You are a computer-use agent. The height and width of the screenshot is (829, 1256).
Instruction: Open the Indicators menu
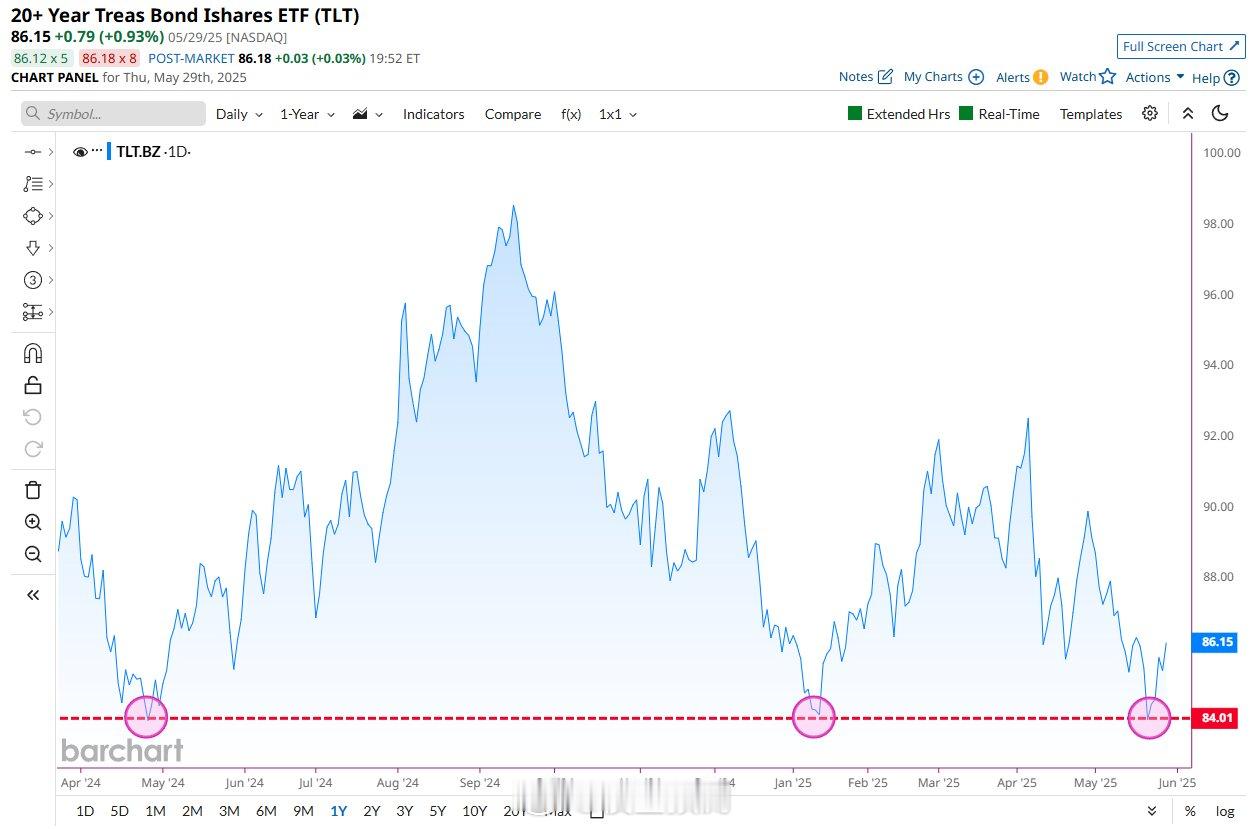click(x=433, y=114)
